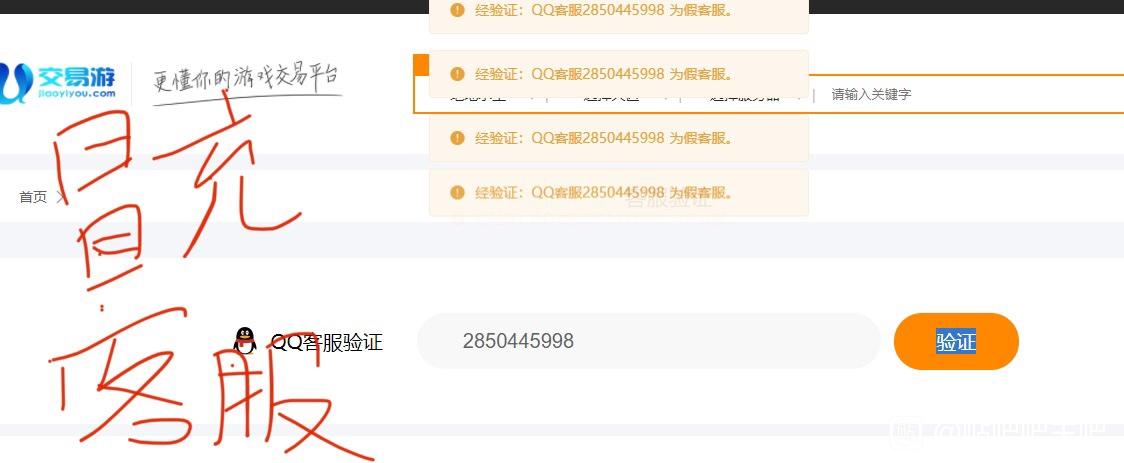Viewport: 1124px width, 463px height.
Task: Open the server selection dropdown
Action: click(x=747, y=95)
